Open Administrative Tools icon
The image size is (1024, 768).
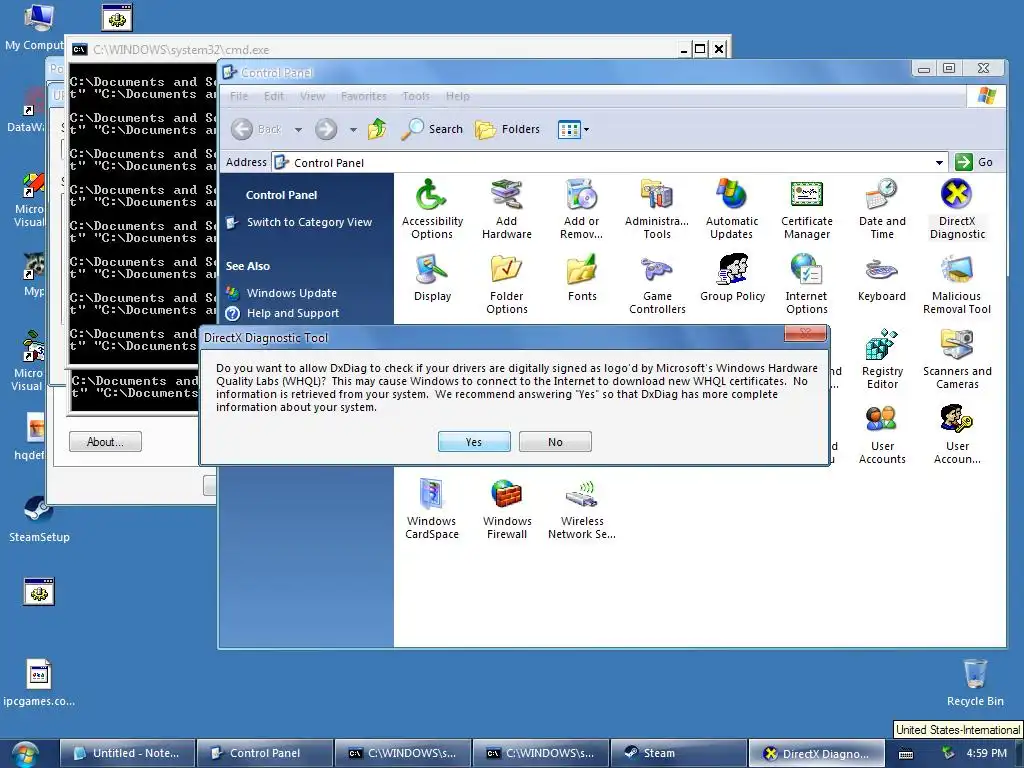[x=657, y=209]
